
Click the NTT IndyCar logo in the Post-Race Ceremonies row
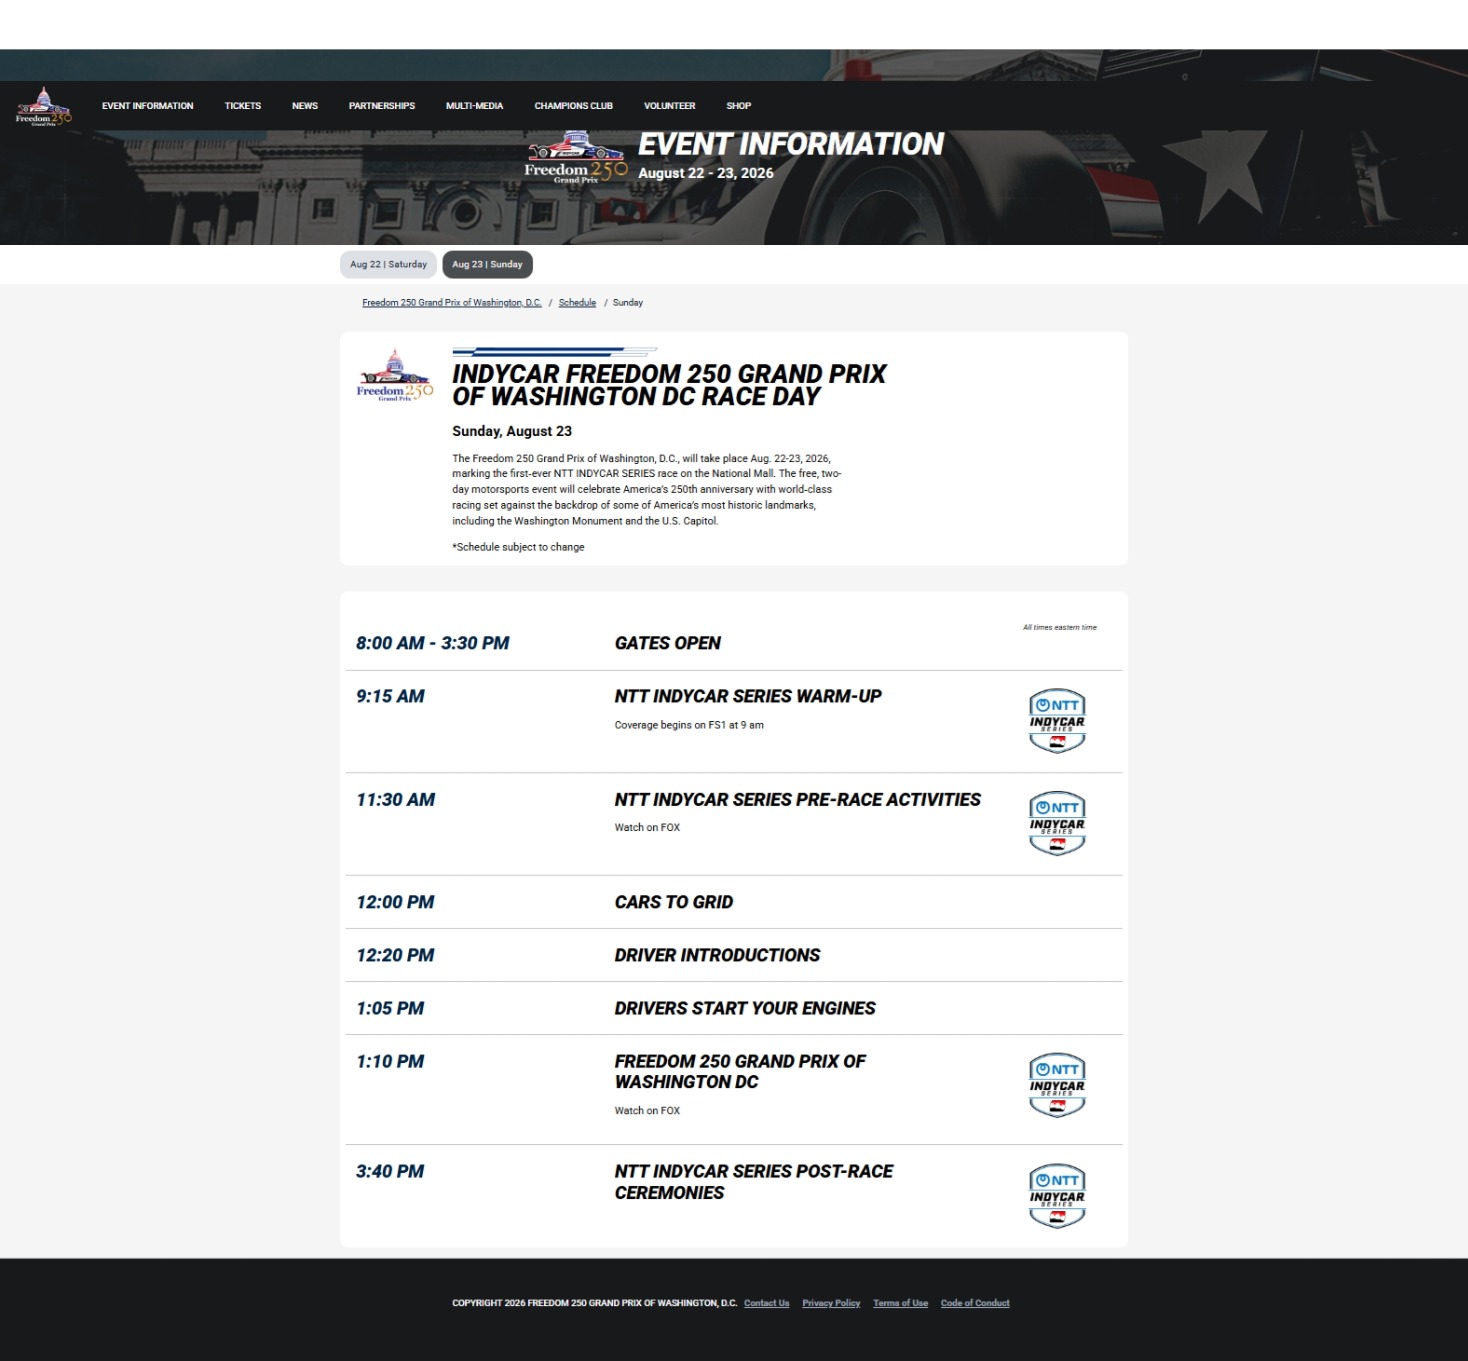[1057, 1195]
